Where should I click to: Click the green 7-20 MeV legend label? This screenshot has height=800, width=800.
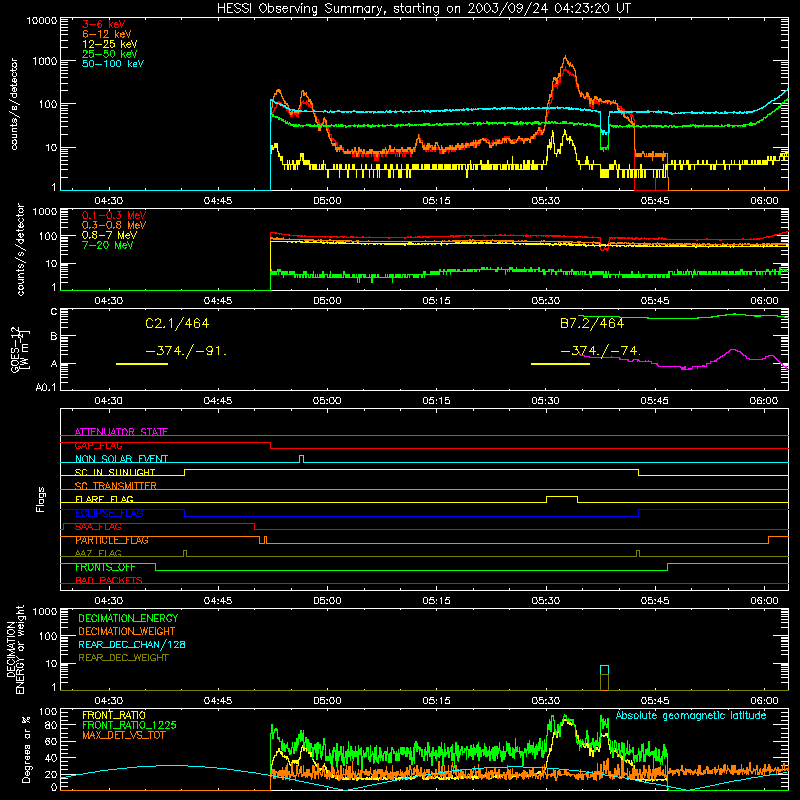tap(107, 245)
